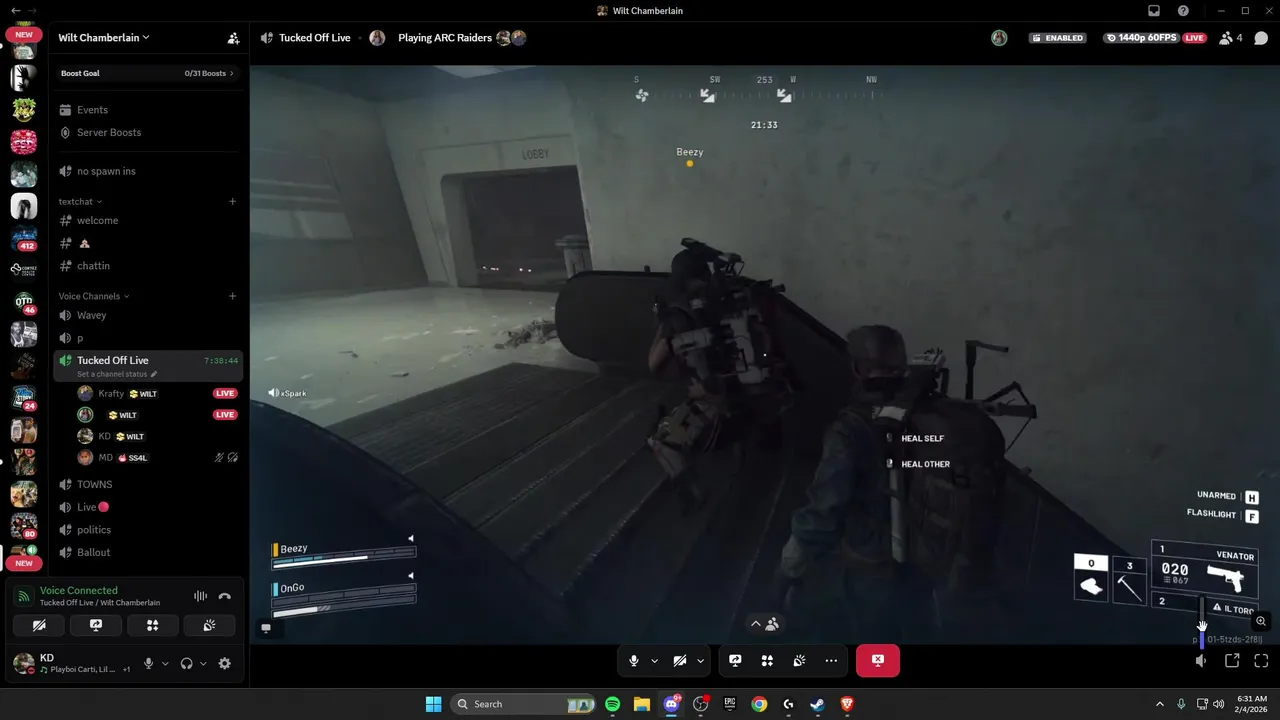This screenshot has width=1280, height=720.
Task: Open input device arrow next to user mic
Action: [x=165, y=663]
